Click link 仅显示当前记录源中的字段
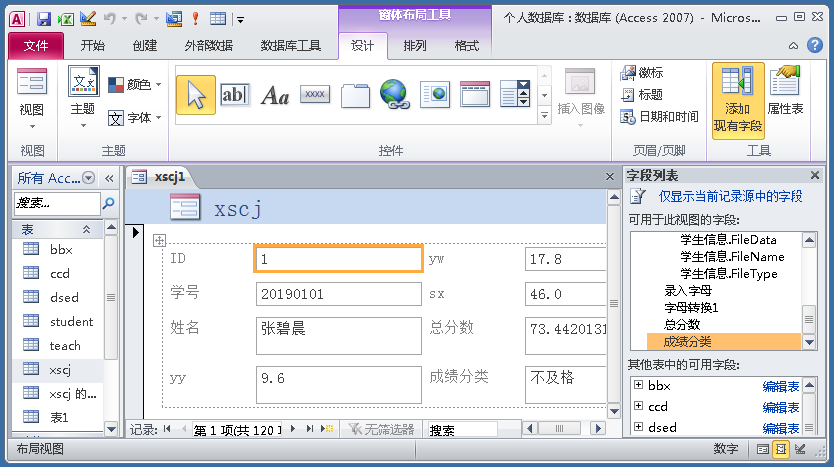 (730, 196)
